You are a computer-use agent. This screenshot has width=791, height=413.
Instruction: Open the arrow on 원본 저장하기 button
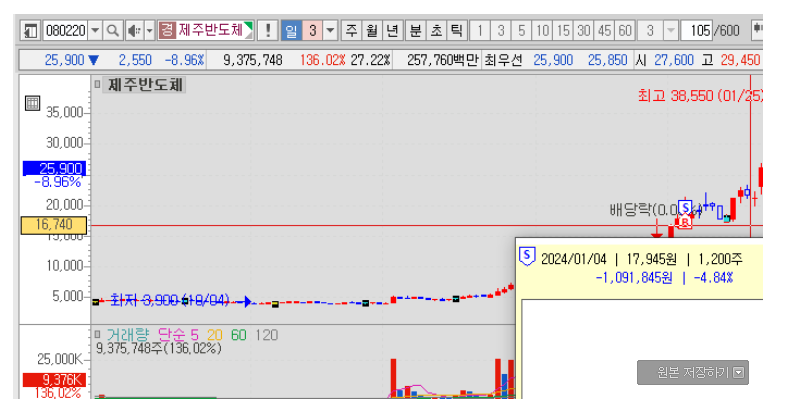click(x=739, y=373)
